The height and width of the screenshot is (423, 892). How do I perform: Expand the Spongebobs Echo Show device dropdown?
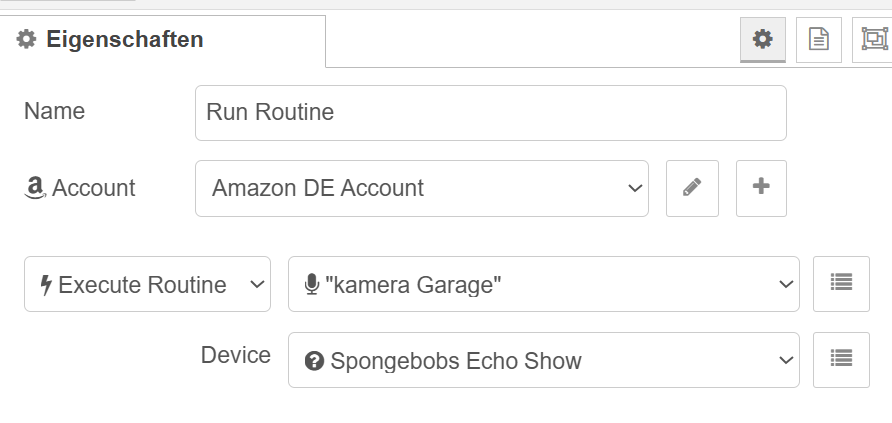point(543,361)
